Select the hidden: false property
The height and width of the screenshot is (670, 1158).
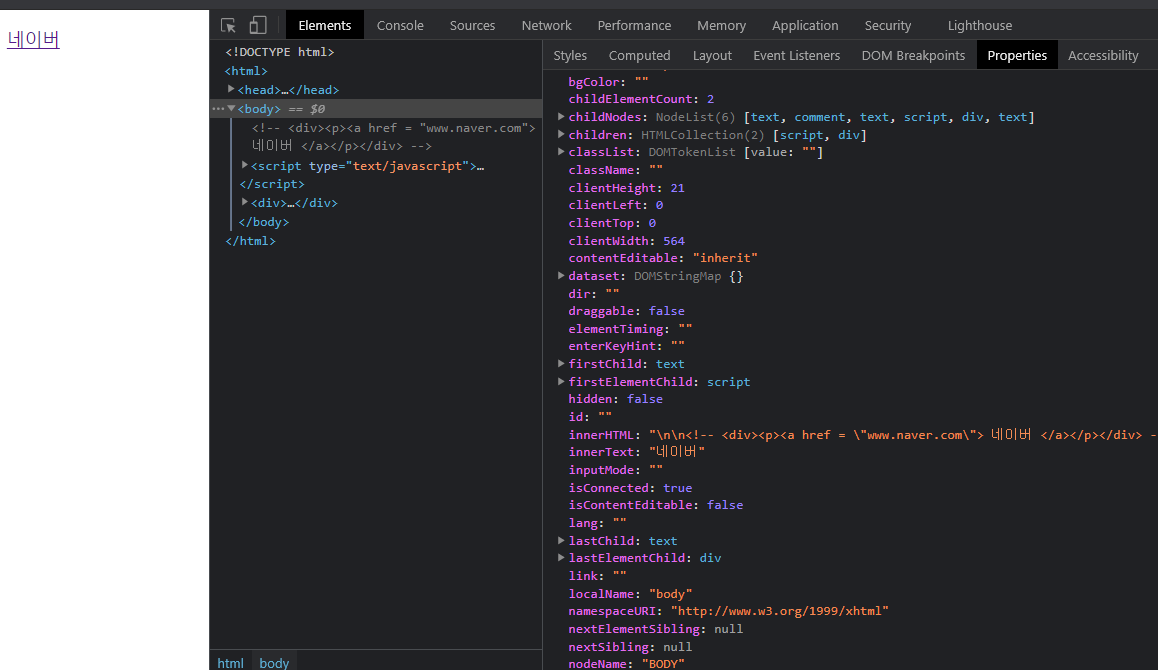pos(615,399)
